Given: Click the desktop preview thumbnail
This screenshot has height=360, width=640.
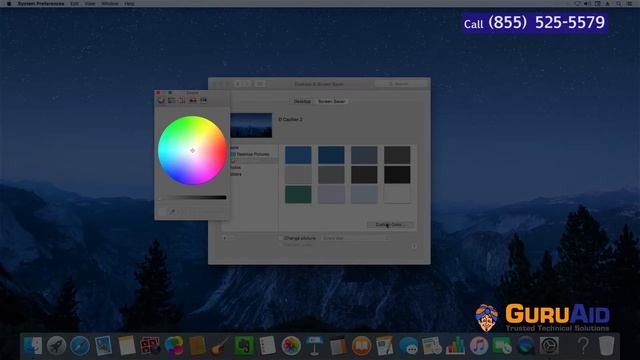Looking at the screenshot, I should click(251, 125).
